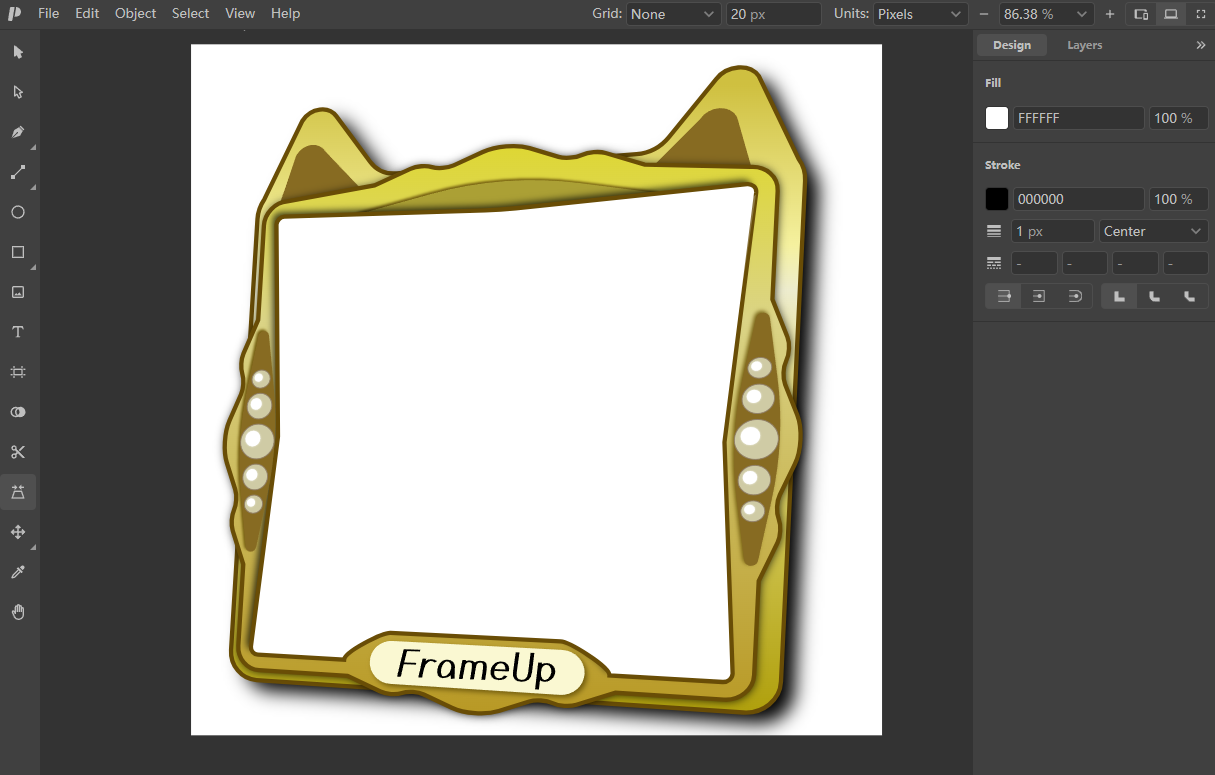Open the Object menu
The width and height of the screenshot is (1215, 775).
pyautogui.click(x=135, y=14)
